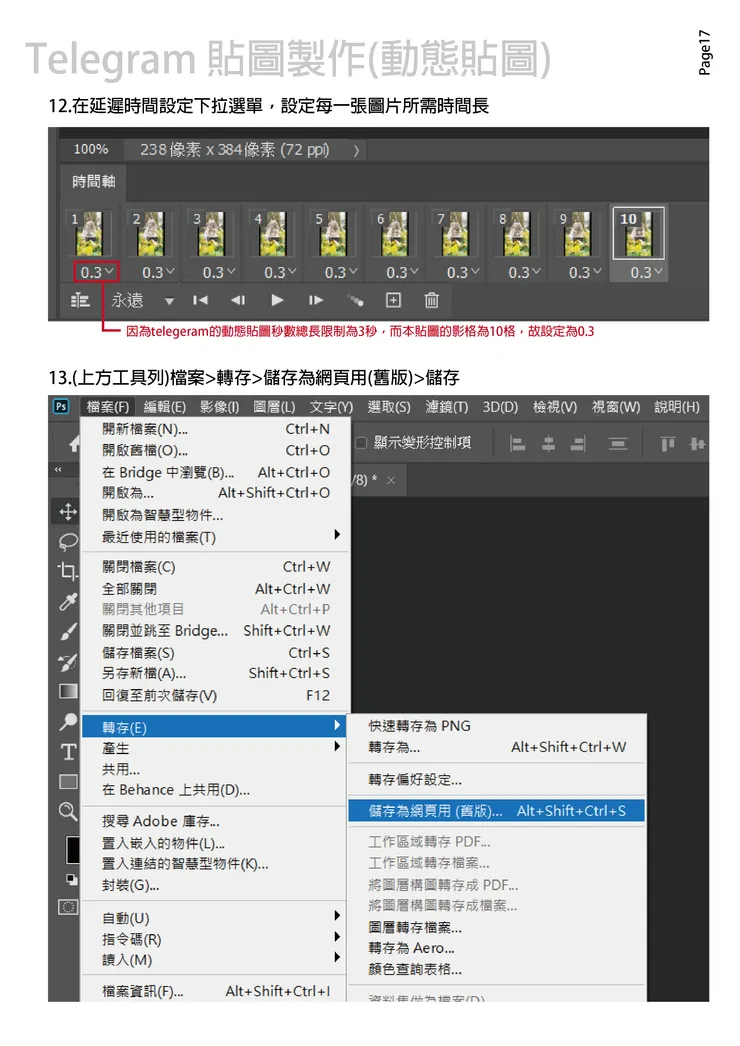Image resolution: width=740 pixels, height=1046 pixels.
Task: Delete selected frame with trash icon
Action: pyautogui.click(x=432, y=300)
